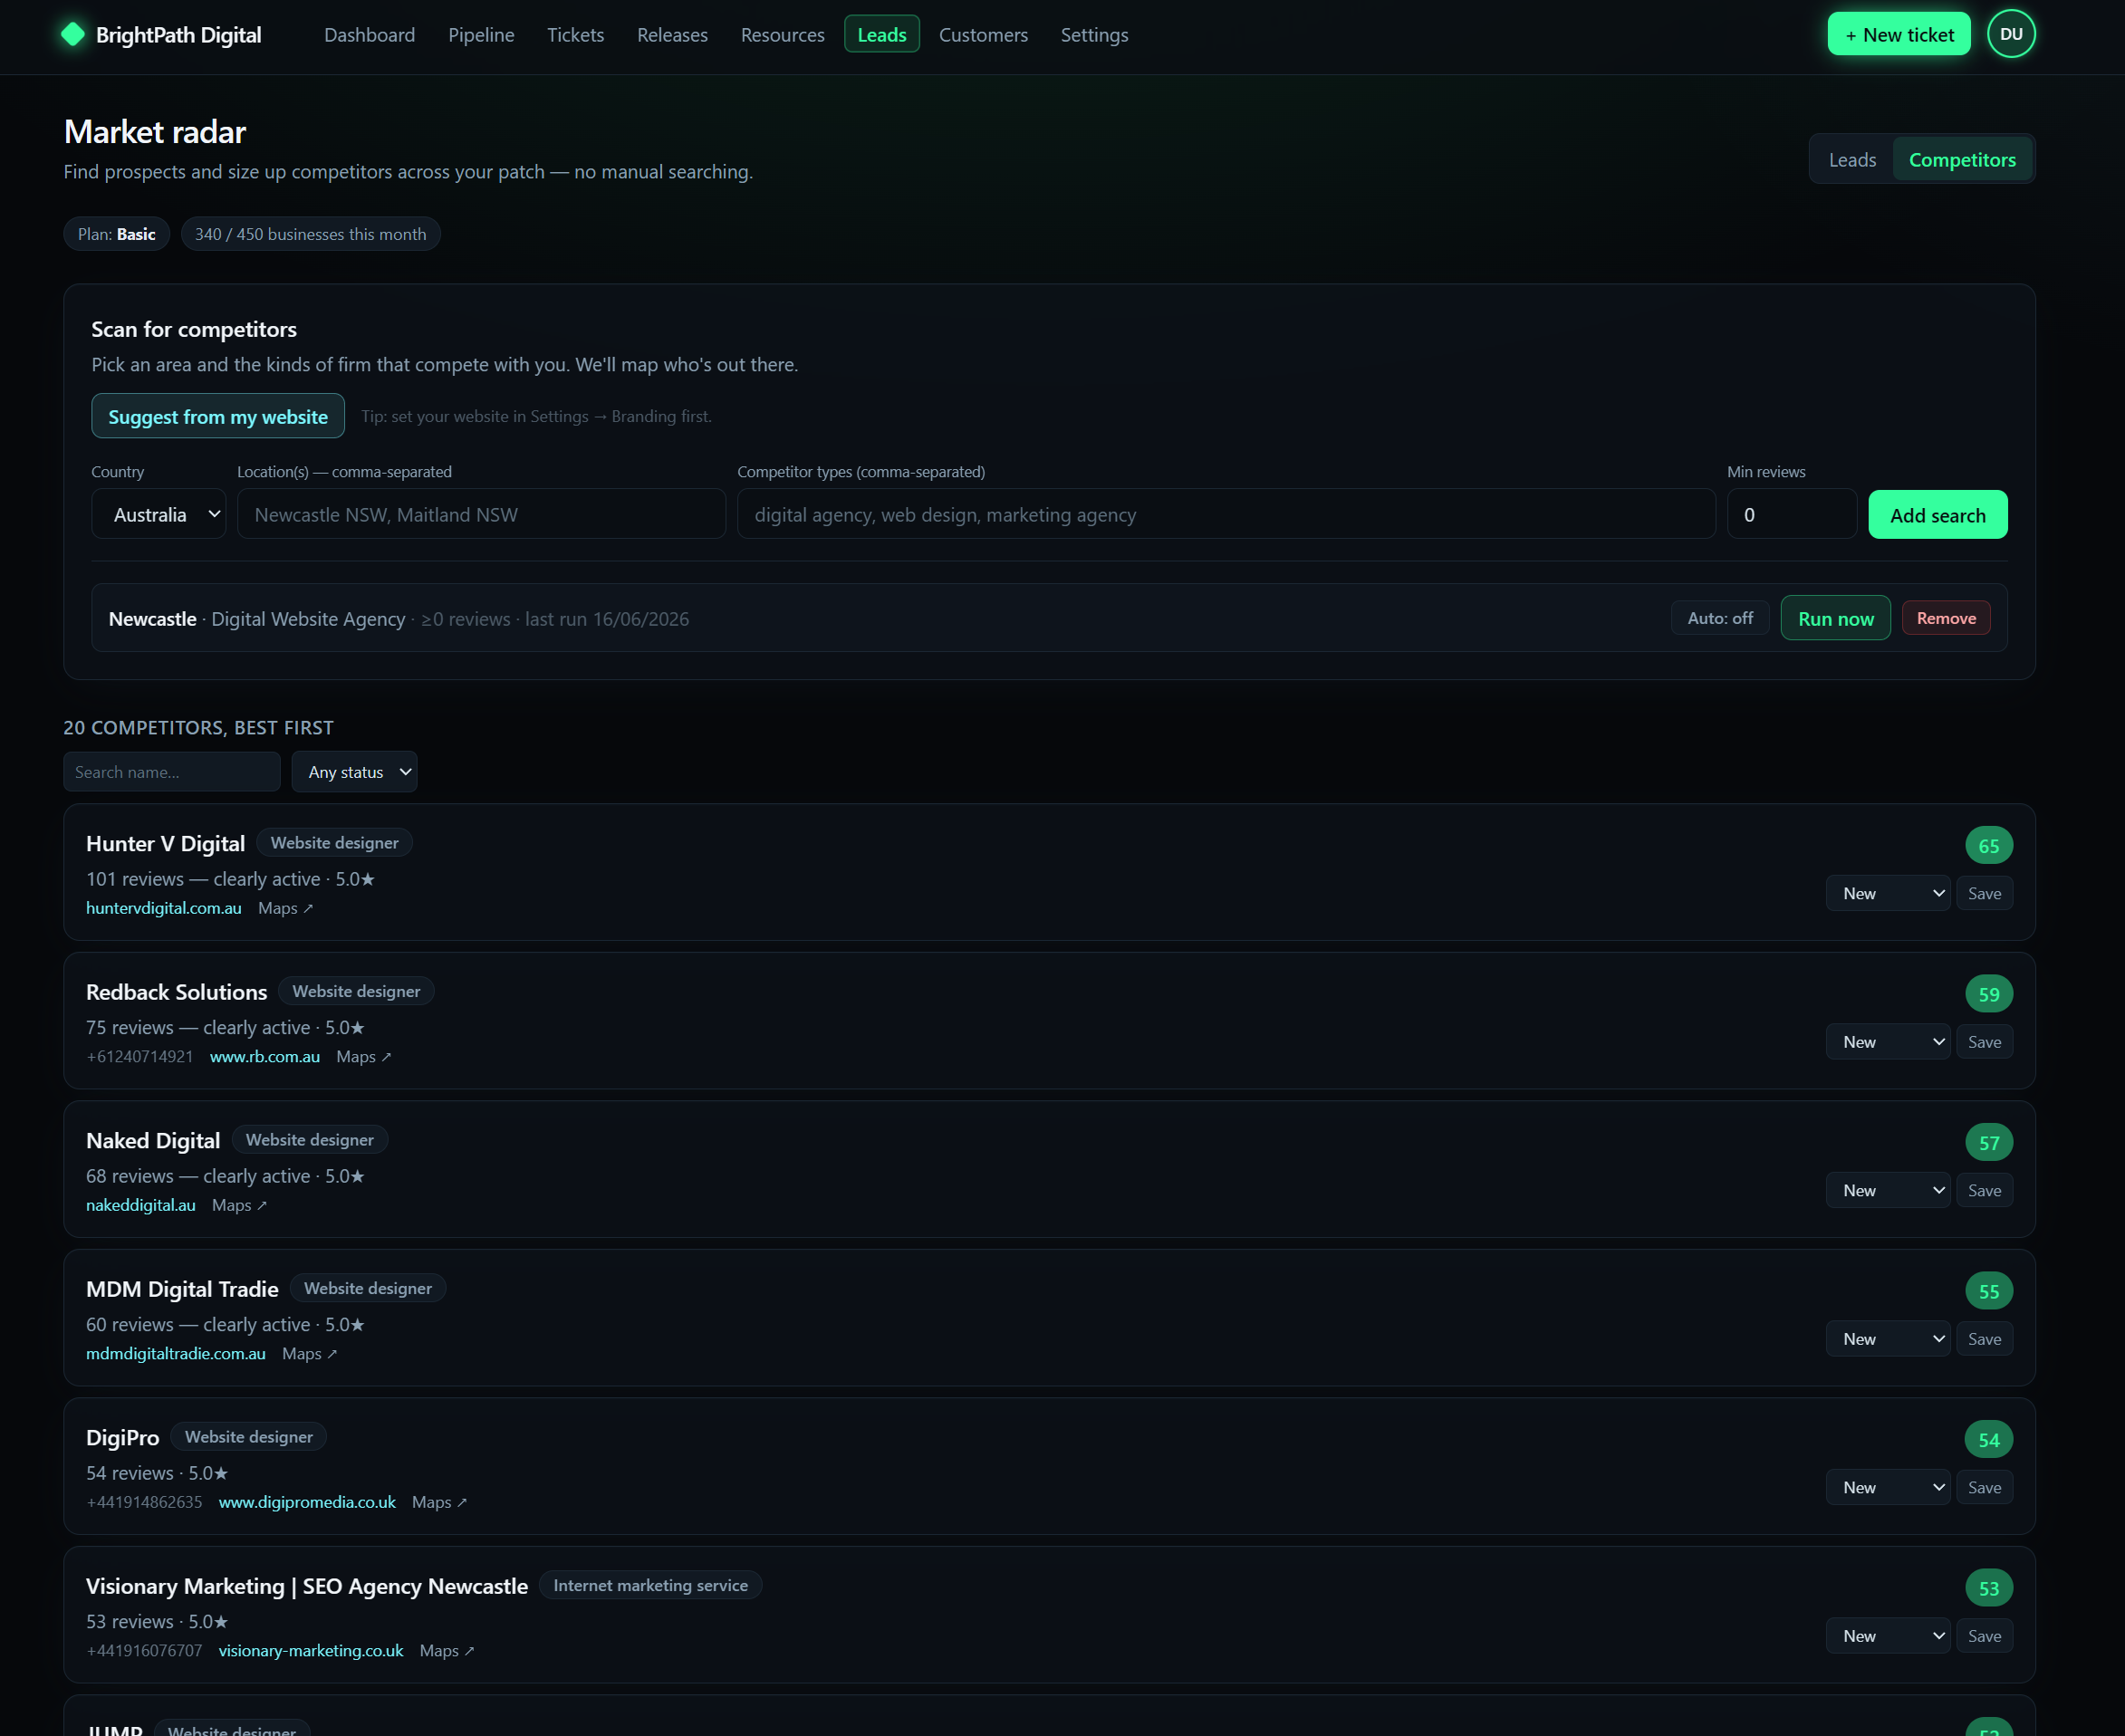
Task: Open status dropdown for Redback Solutions
Action: (1888, 1042)
